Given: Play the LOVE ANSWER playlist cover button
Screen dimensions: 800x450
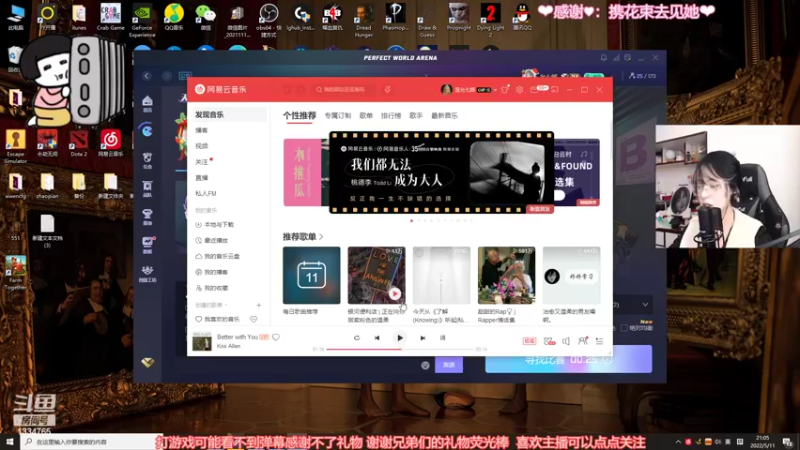Looking at the screenshot, I should pyautogui.click(x=394, y=293).
